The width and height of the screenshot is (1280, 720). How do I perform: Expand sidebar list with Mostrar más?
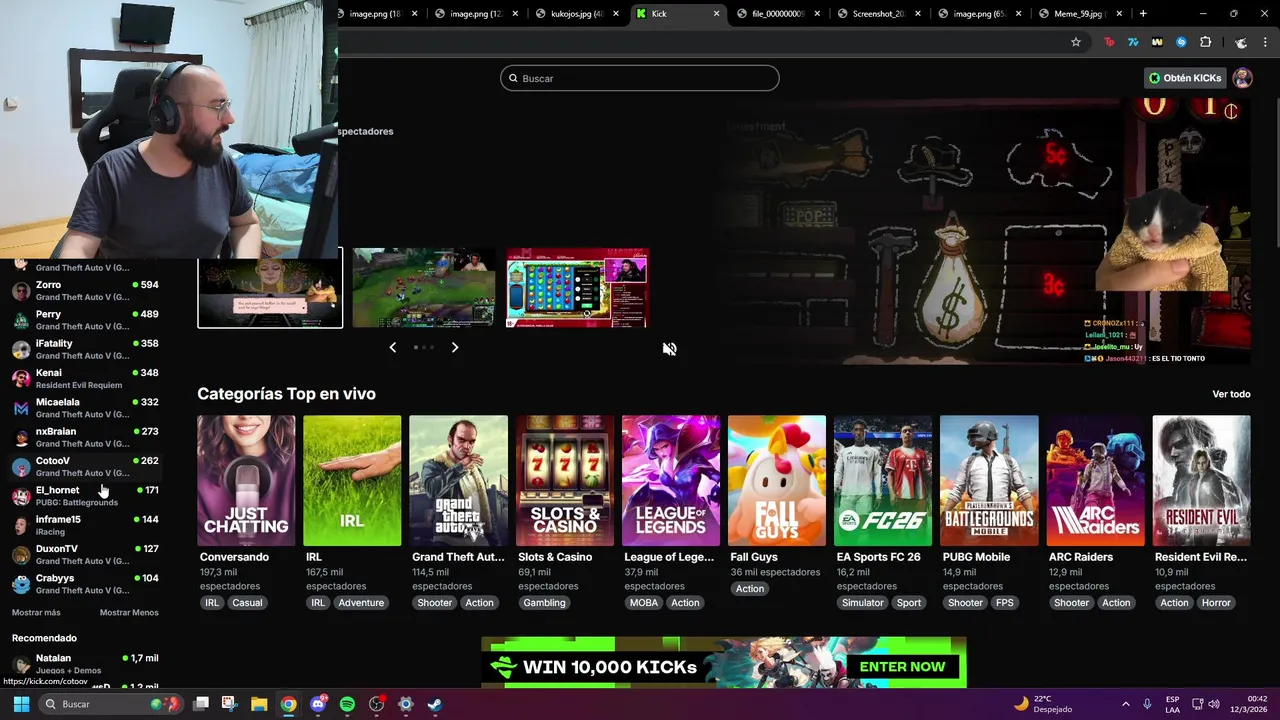click(x=36, y=612)
